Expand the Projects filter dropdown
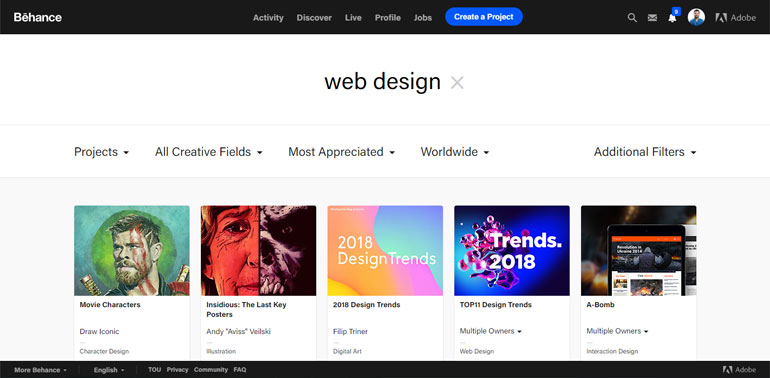Image resolution: width=770 pixels, height=378 pixels. tap(102, 152)
